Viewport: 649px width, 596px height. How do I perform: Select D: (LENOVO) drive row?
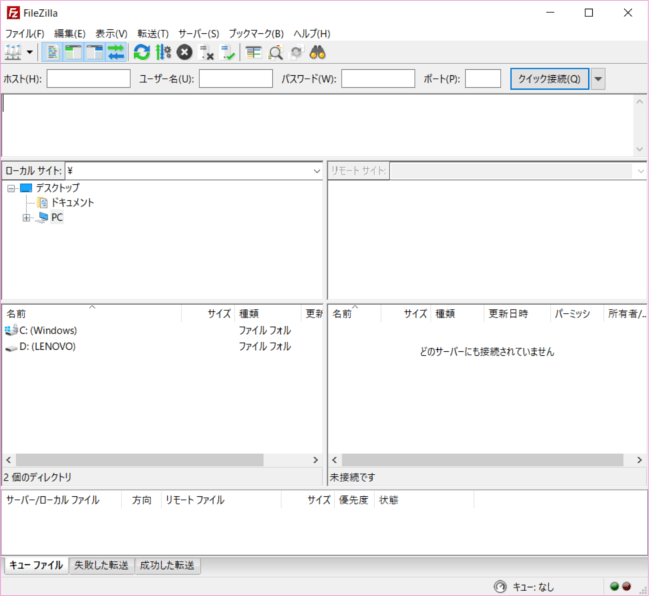click(x=161, y=346)
